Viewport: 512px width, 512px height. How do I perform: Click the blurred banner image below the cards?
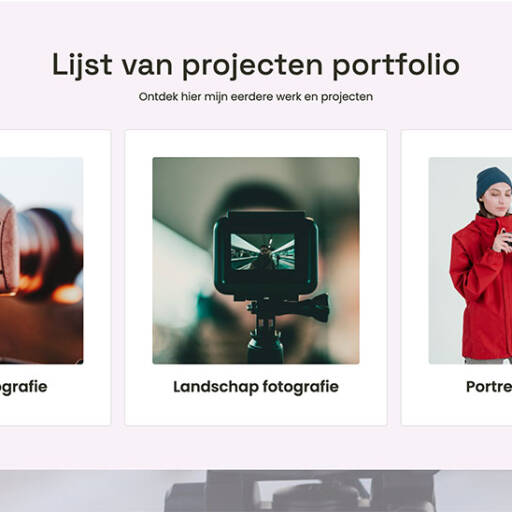(256, 491)
